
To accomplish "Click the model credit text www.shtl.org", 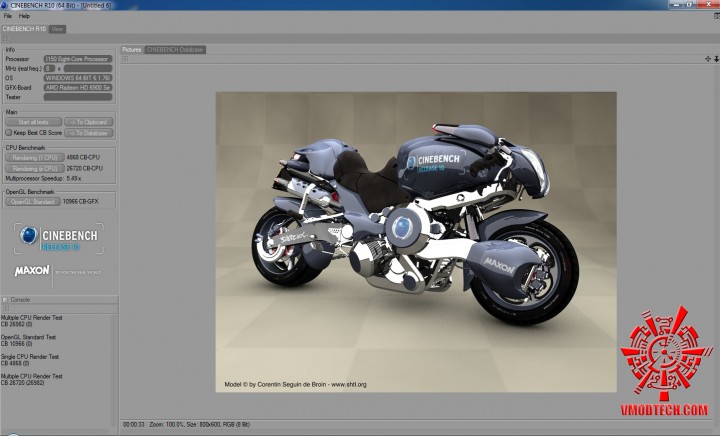I will tap(349, 385).
